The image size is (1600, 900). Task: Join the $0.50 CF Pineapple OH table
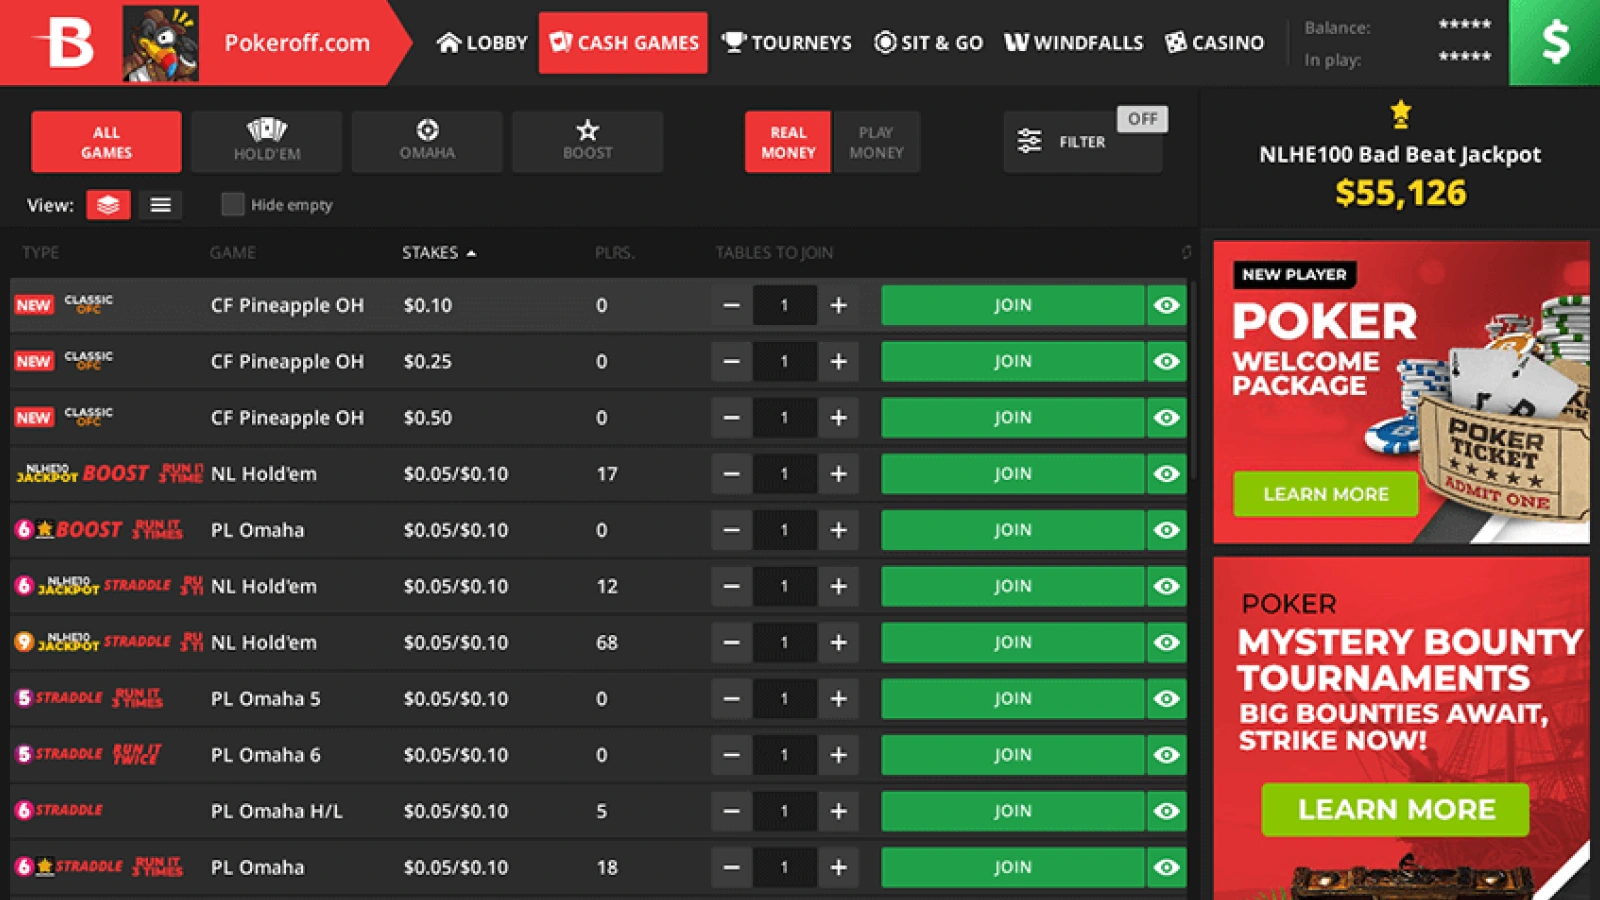pos(1012,417)
